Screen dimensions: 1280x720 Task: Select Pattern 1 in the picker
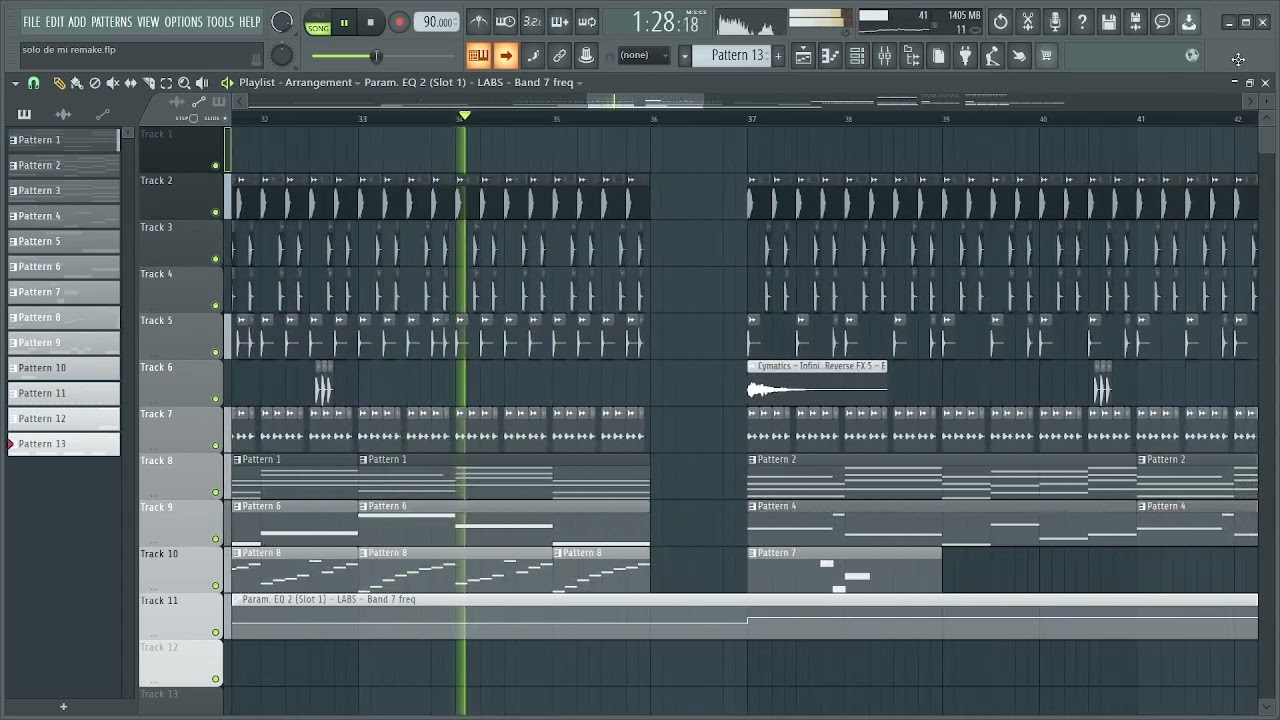64,140
